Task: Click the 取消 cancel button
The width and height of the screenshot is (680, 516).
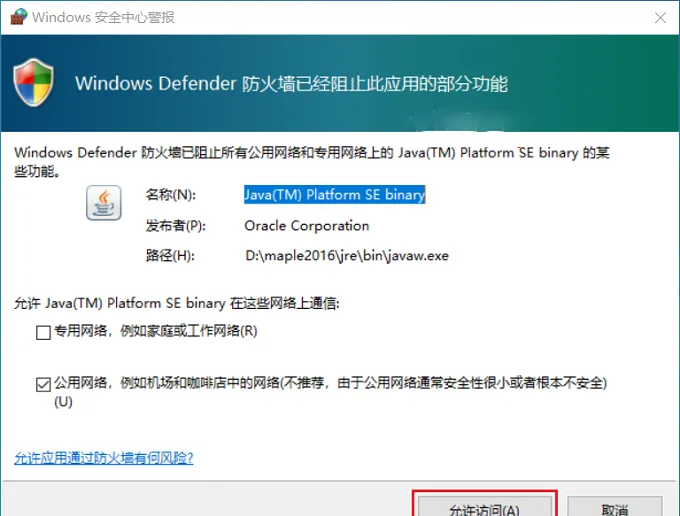Action: pyautogui.click(x=615, y=506)
